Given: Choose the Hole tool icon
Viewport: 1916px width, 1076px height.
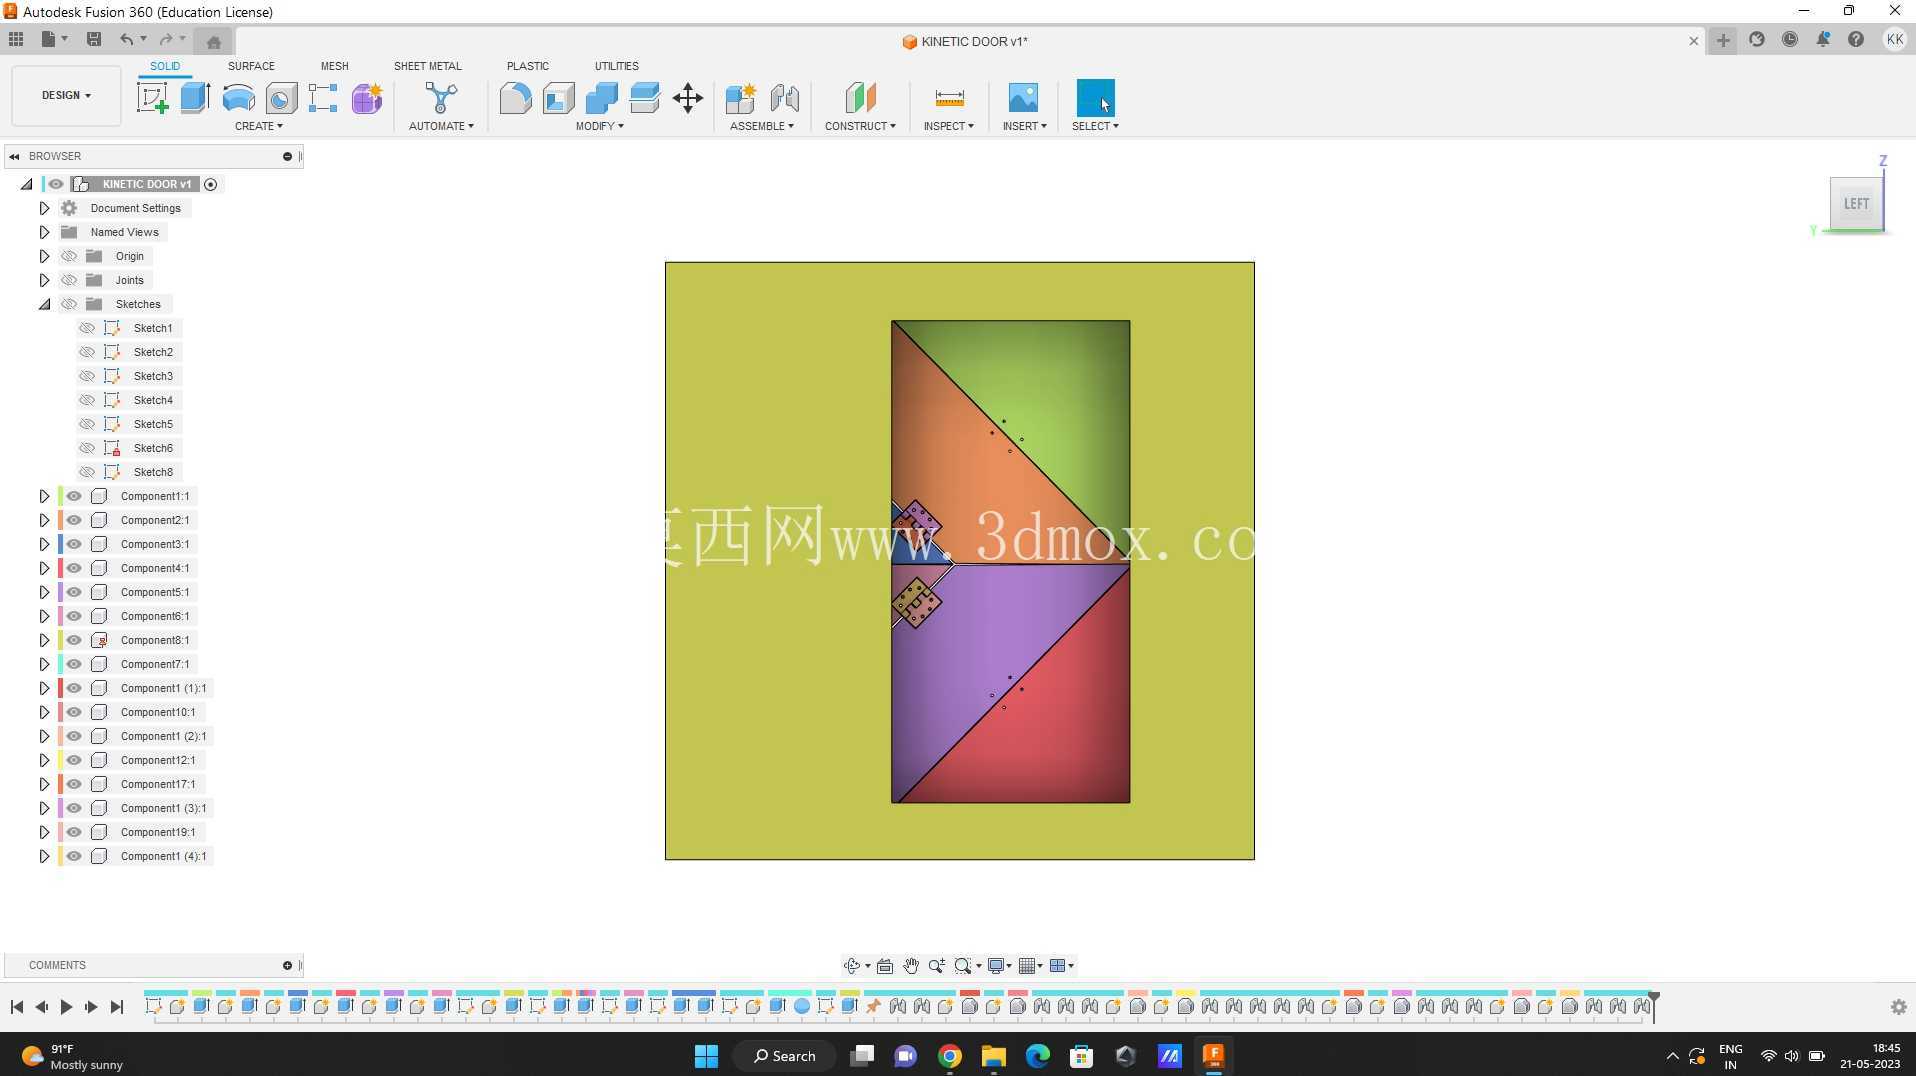Looking at the screenshot, I should click(281, 98).
